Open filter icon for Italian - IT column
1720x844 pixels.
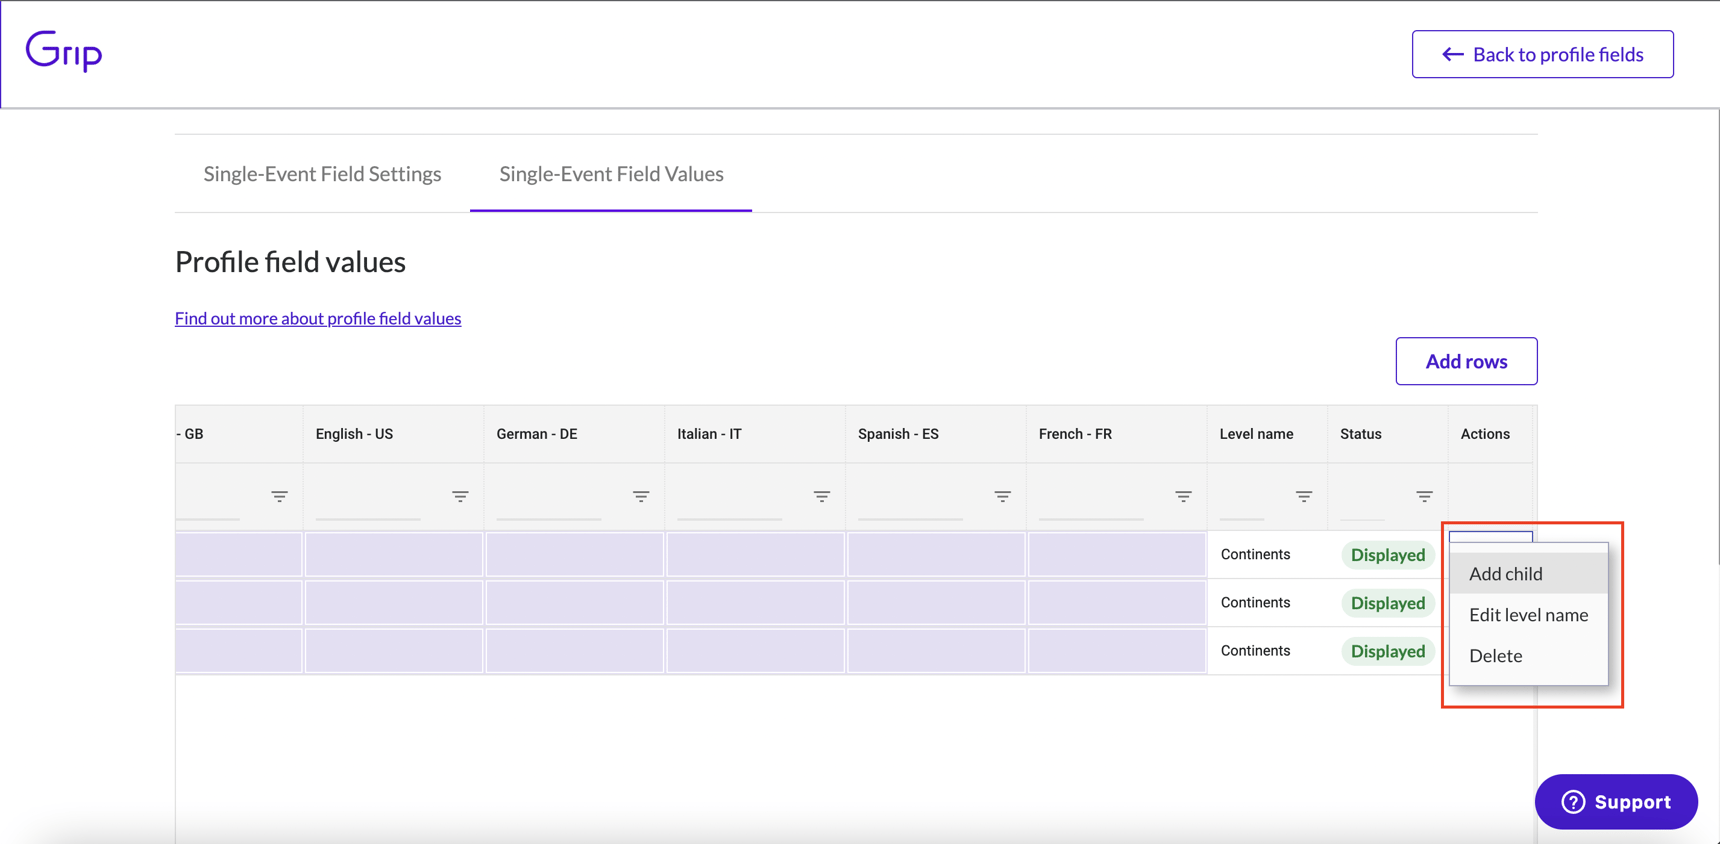tap(822, 496)
